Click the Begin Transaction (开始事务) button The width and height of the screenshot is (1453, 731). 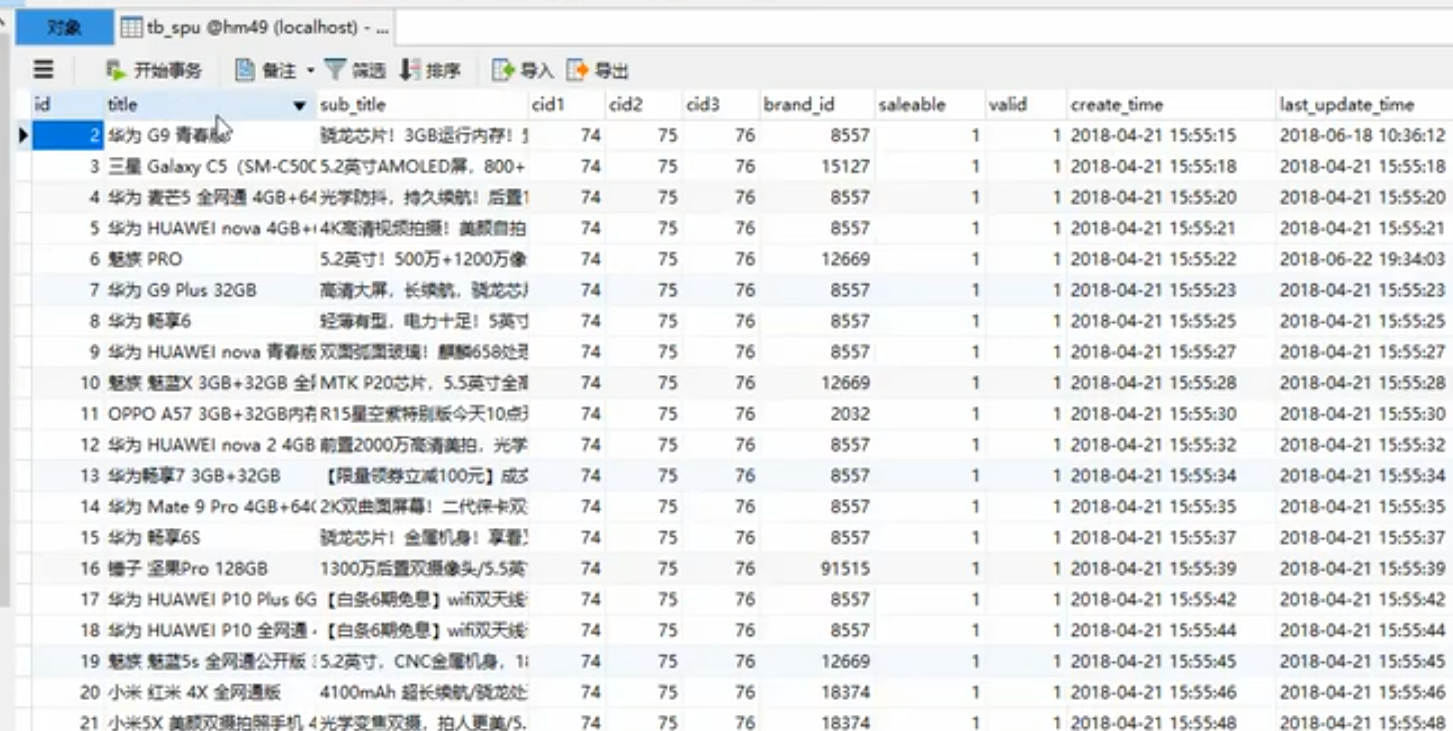click(x=153, y=70)
